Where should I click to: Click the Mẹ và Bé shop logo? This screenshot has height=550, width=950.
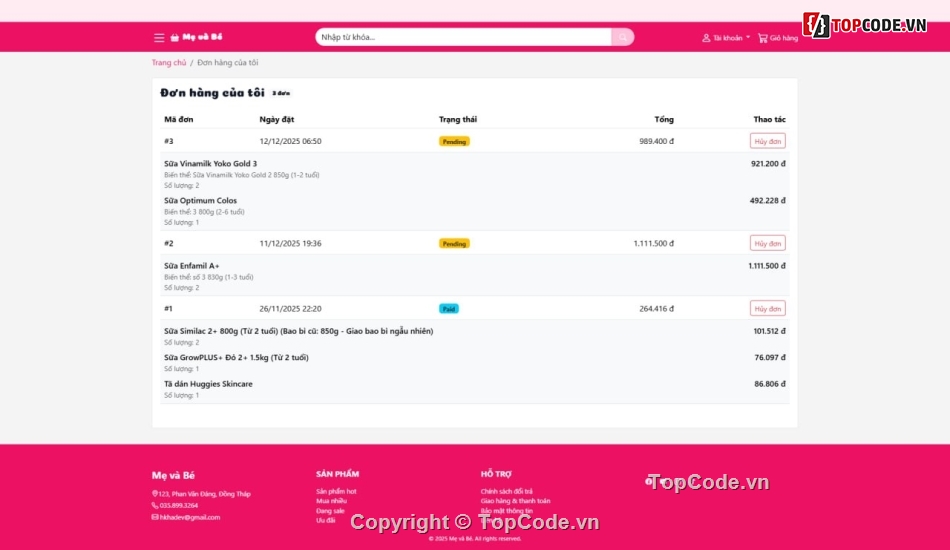click(x=196, y=37)
